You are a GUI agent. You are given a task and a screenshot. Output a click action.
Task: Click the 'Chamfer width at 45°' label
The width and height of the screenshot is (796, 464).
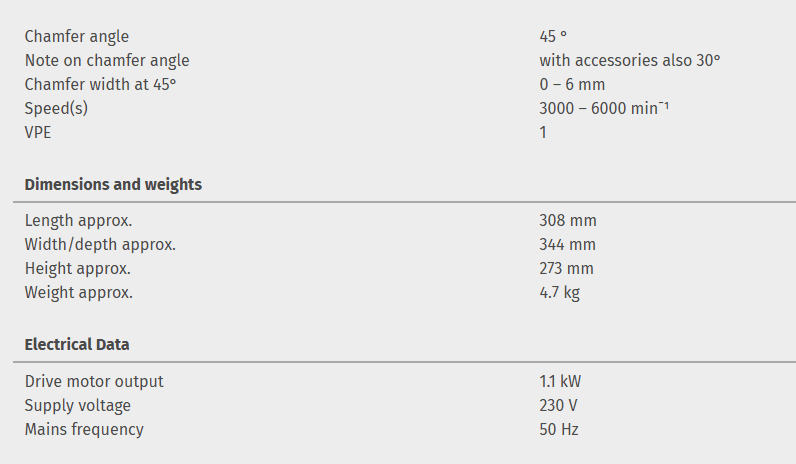100,85
